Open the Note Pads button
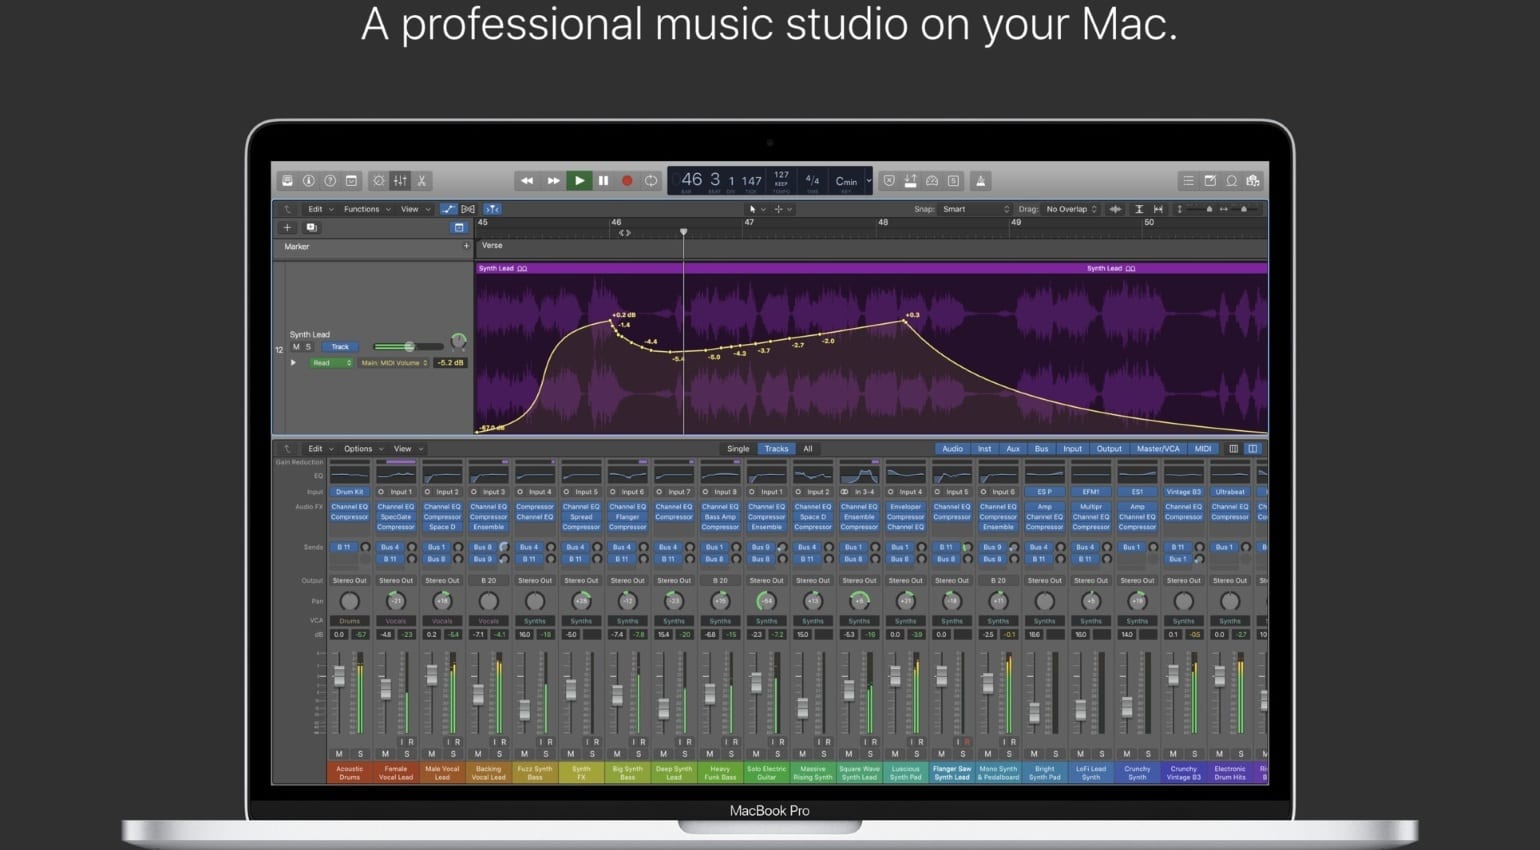This screenshot has width=1540, height=850. tap(1210, 181)
